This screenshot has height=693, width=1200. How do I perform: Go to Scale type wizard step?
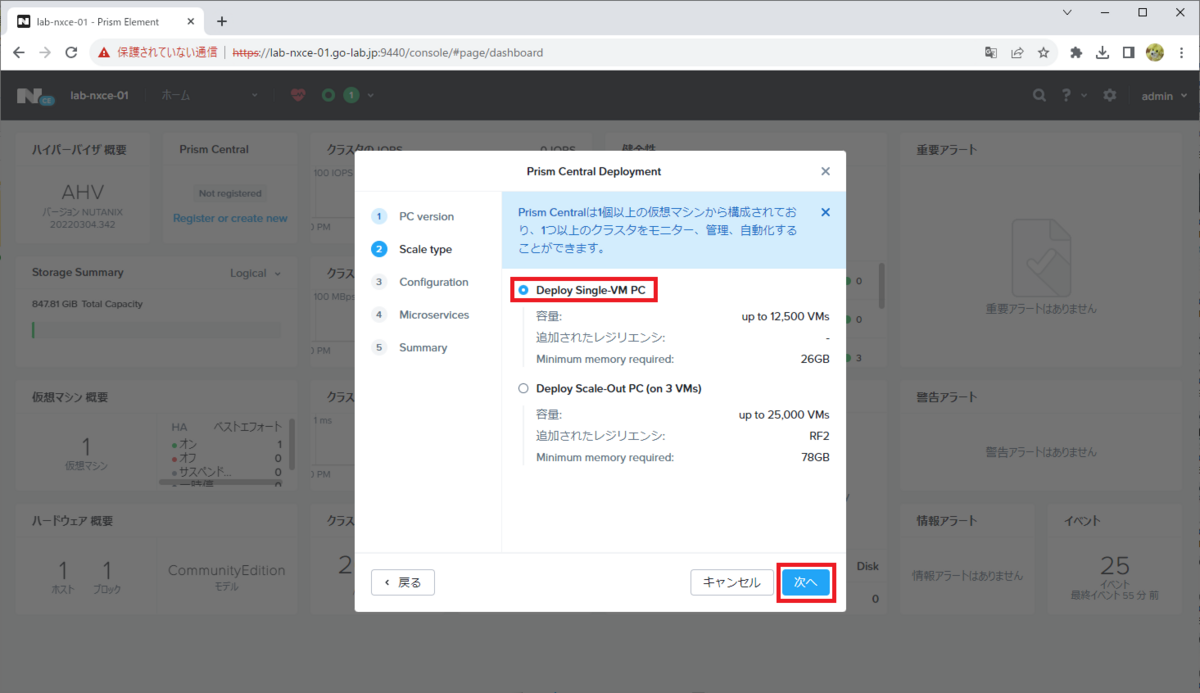coord(411,249)
